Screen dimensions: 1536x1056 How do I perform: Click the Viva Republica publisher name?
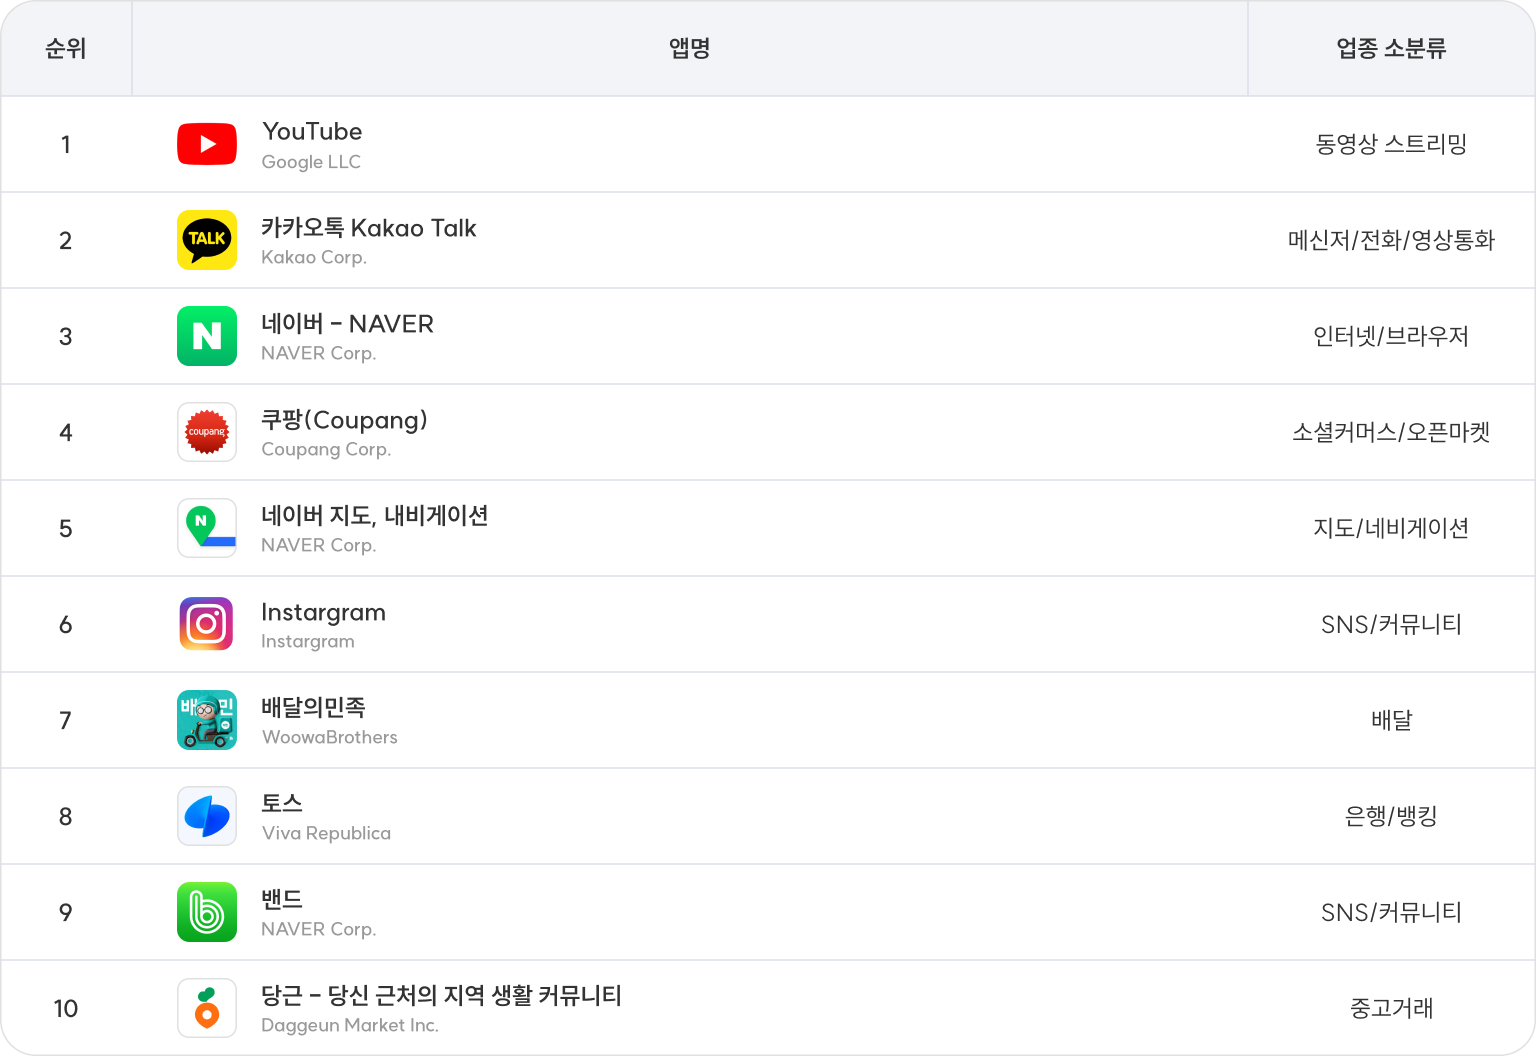click(x=326, y=833)
